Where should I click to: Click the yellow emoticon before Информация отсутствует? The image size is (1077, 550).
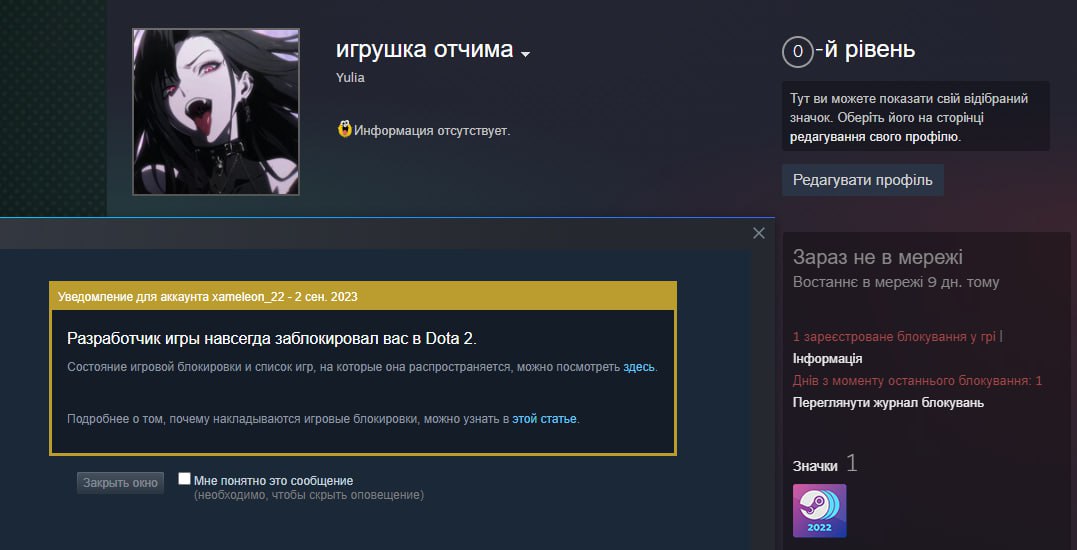coord(345,128)
